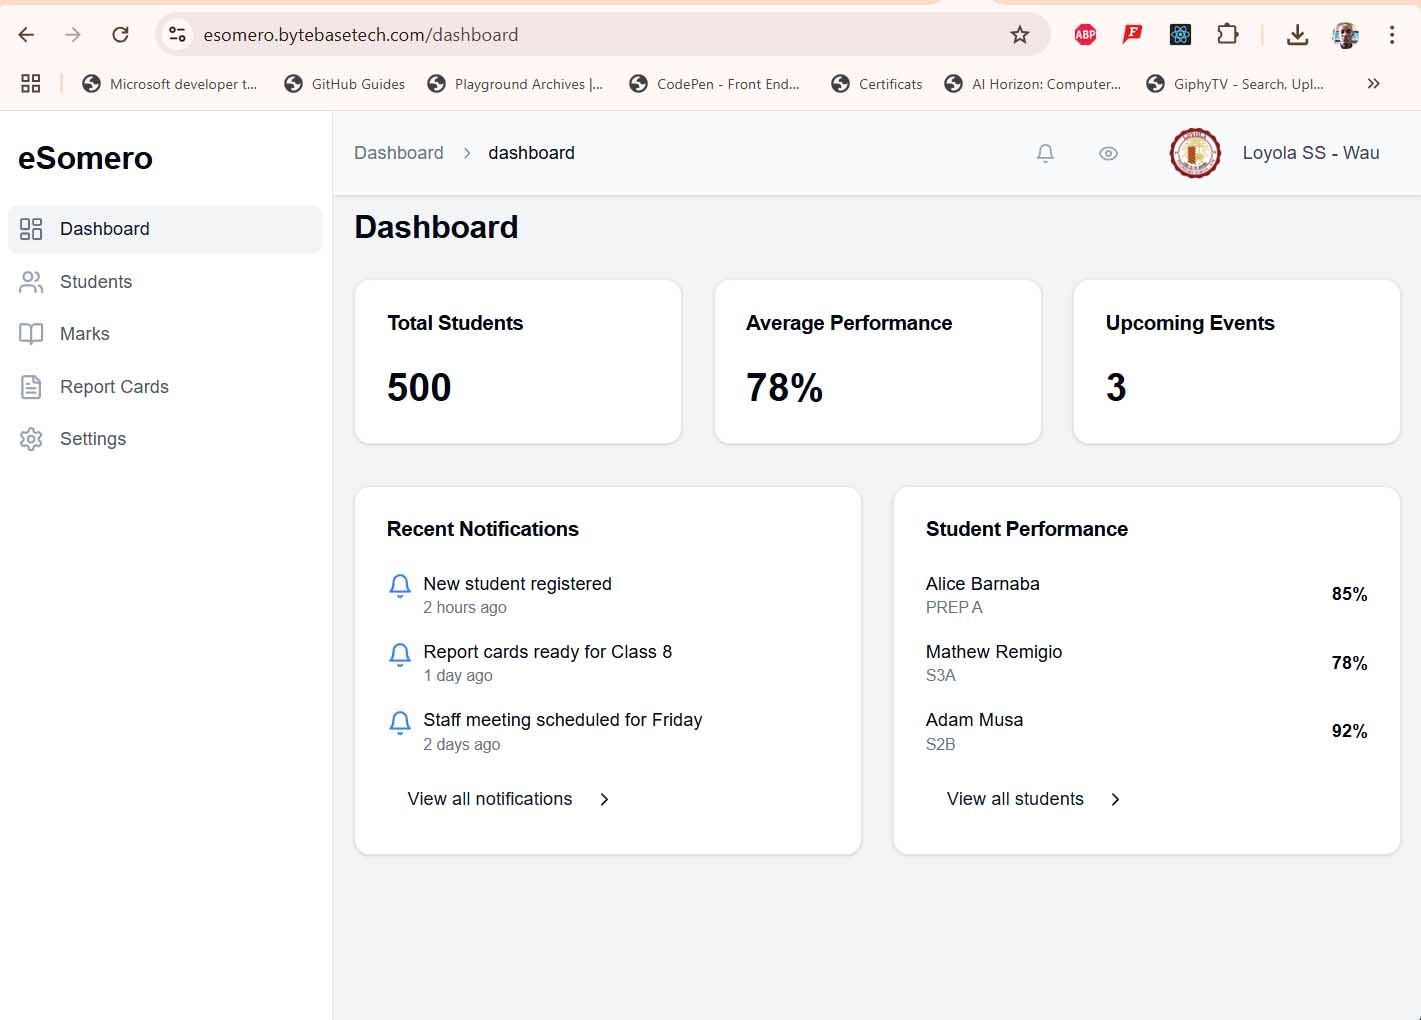Click the AdBlock extension icon

click(1085, 34)
